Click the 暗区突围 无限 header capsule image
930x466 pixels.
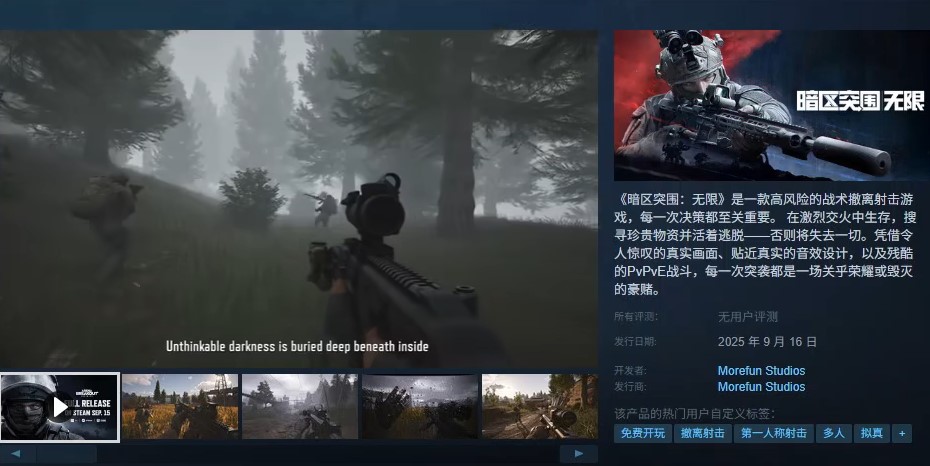coord(769,105)
